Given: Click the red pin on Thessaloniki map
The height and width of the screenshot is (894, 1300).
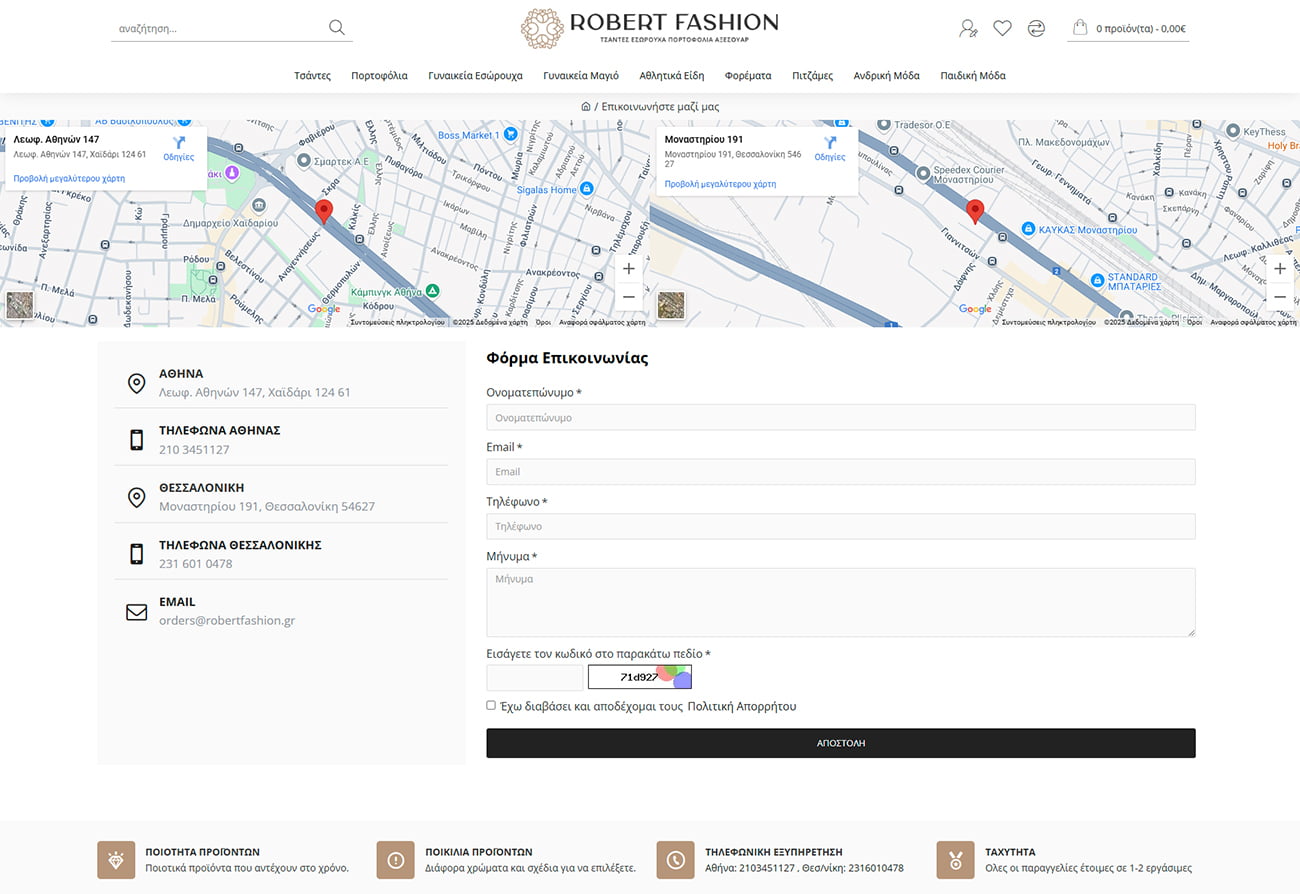Looking at the screenshot, I should 975,211.
